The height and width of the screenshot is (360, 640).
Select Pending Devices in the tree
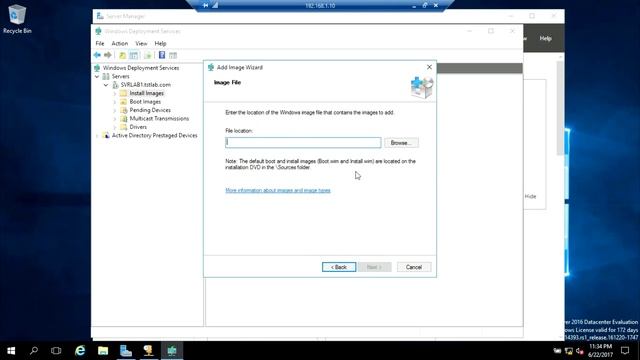click(x=150, y=110)
